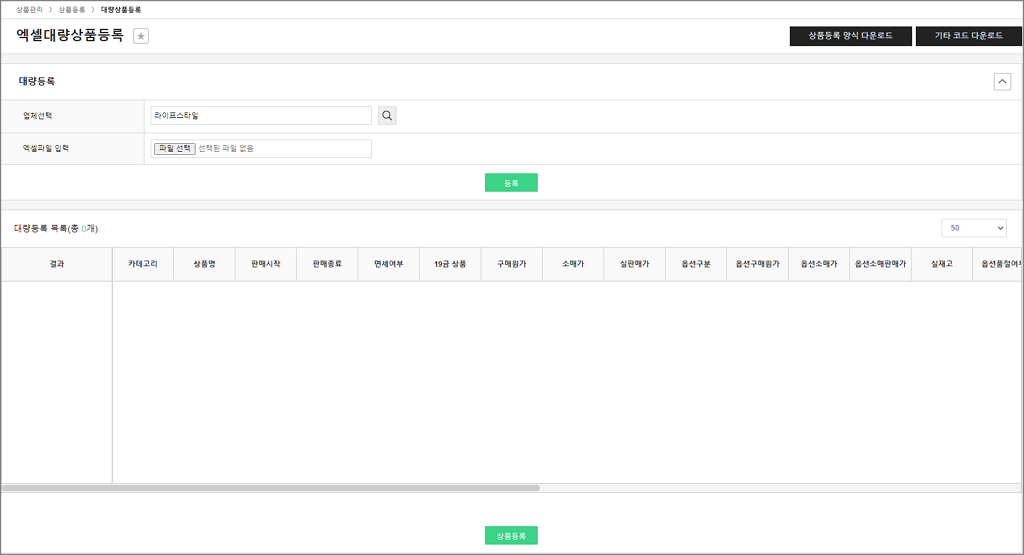
Task: Click the green 등록 button
Action: (511, 183)
